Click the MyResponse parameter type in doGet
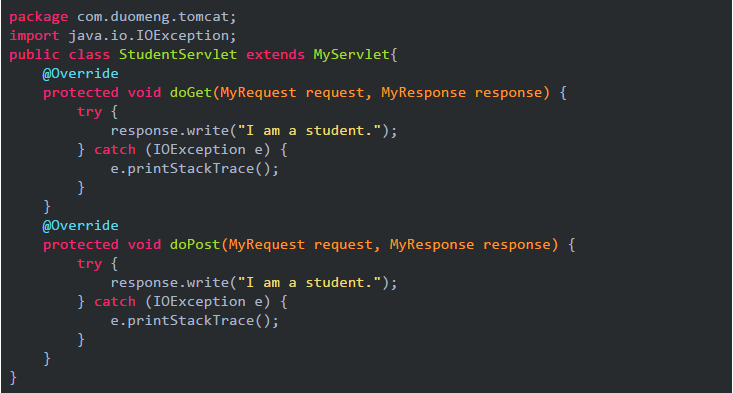Screen dimensions: 733x393 point(424,93)
